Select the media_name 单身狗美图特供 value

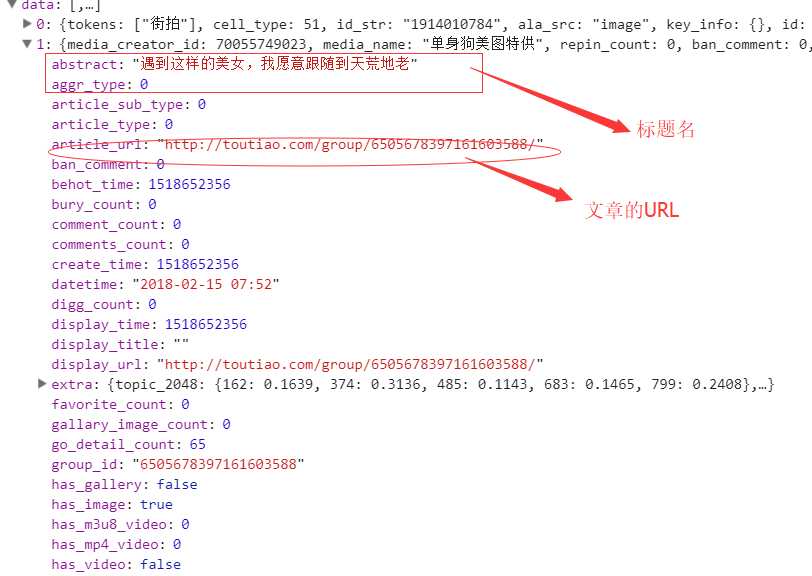pos(486,44)
